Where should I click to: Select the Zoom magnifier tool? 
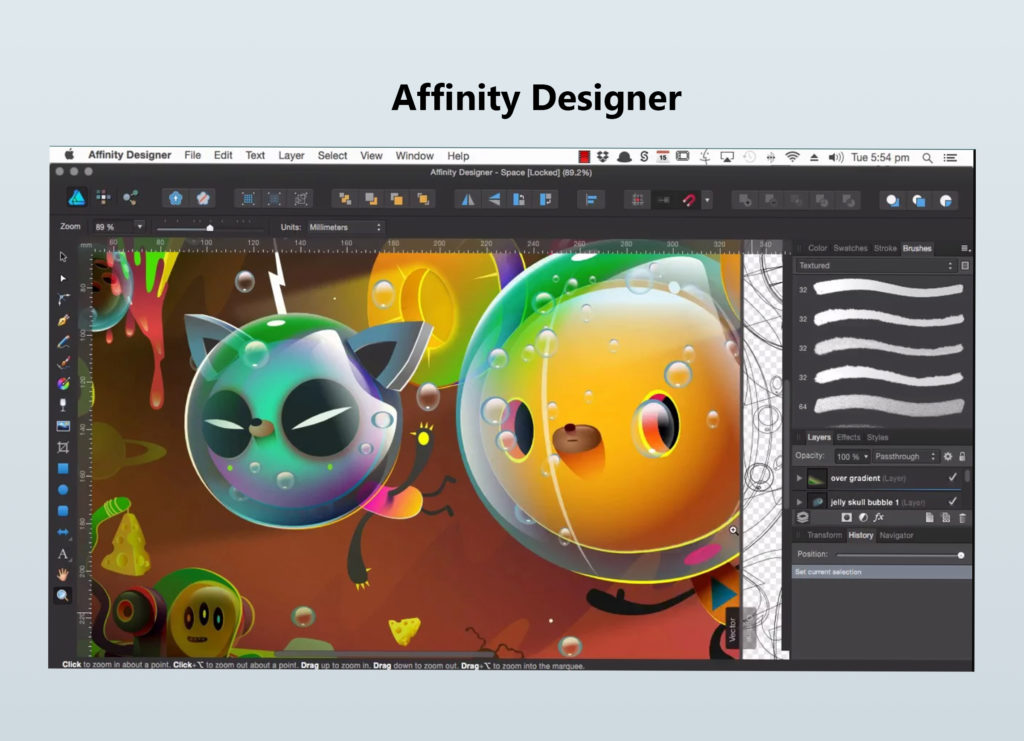tap(63, 595)
